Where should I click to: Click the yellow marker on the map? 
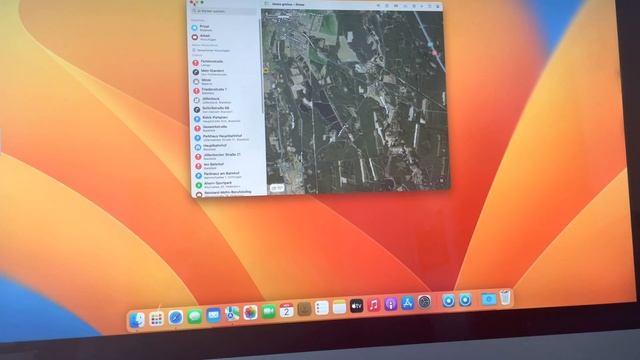pyautogui.click(x=266, y=70)
